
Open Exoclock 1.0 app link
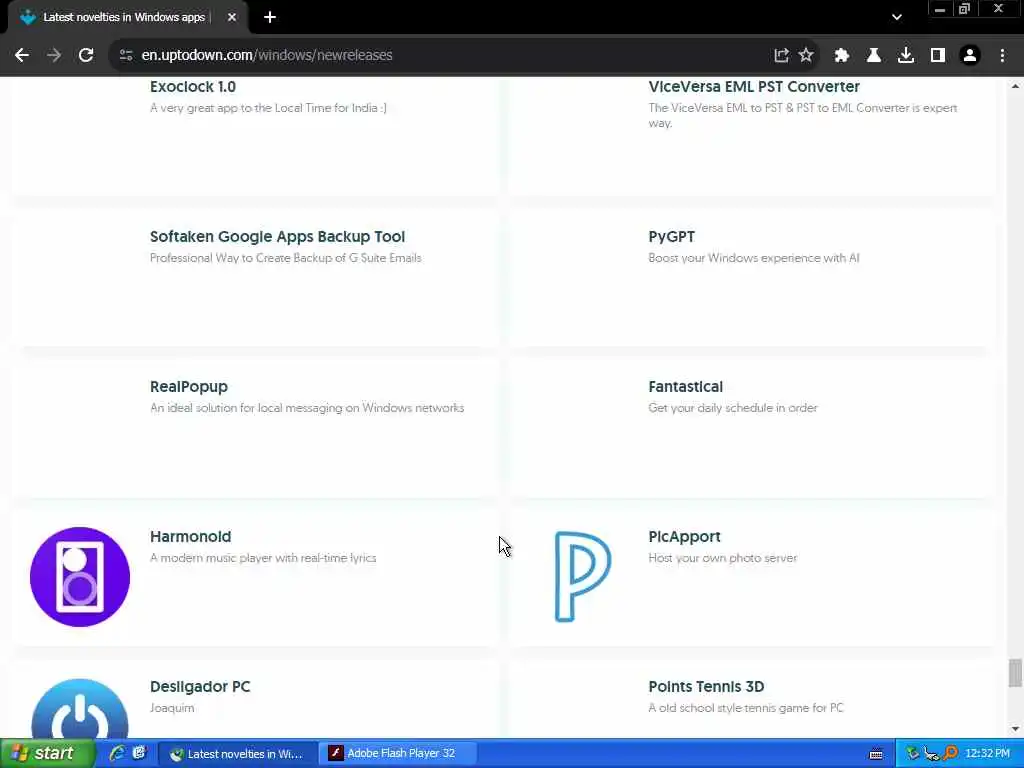coord(193,86)
